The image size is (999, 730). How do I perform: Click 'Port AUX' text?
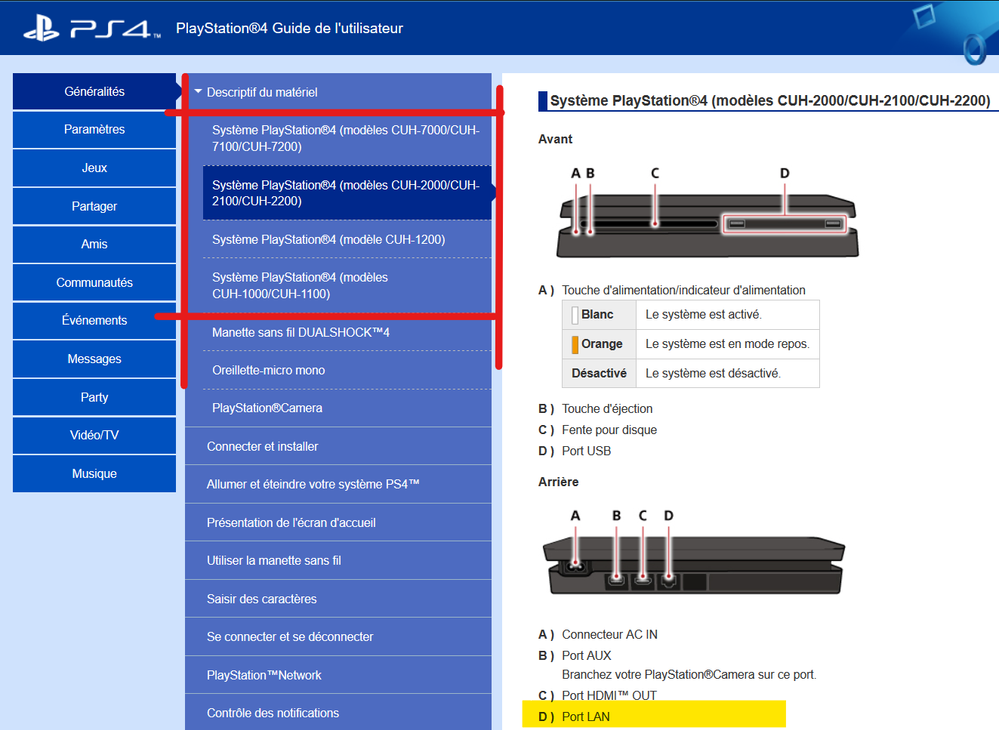[586, 655]
